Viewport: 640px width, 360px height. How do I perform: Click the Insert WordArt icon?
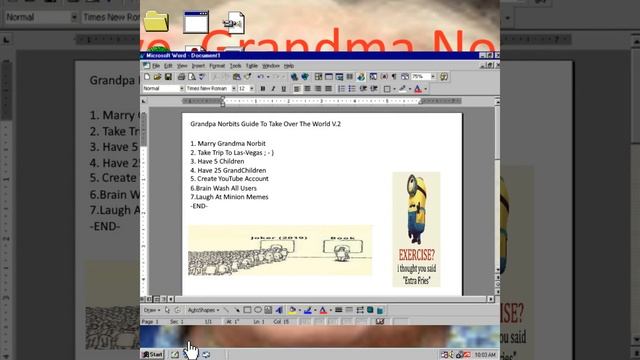279,310
